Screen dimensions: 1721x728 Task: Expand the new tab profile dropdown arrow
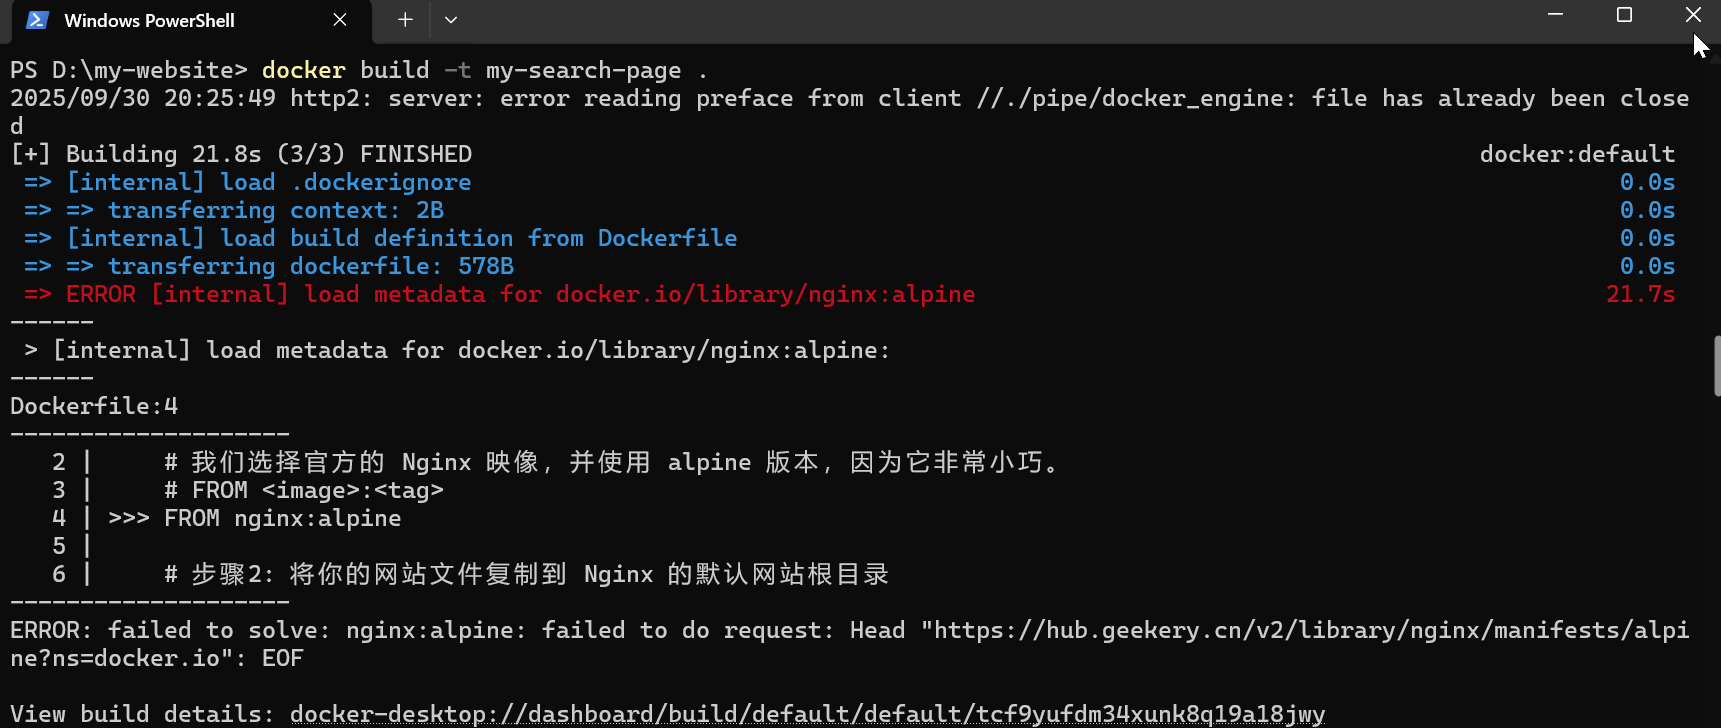pyautogui.click(x=451, y=20)
